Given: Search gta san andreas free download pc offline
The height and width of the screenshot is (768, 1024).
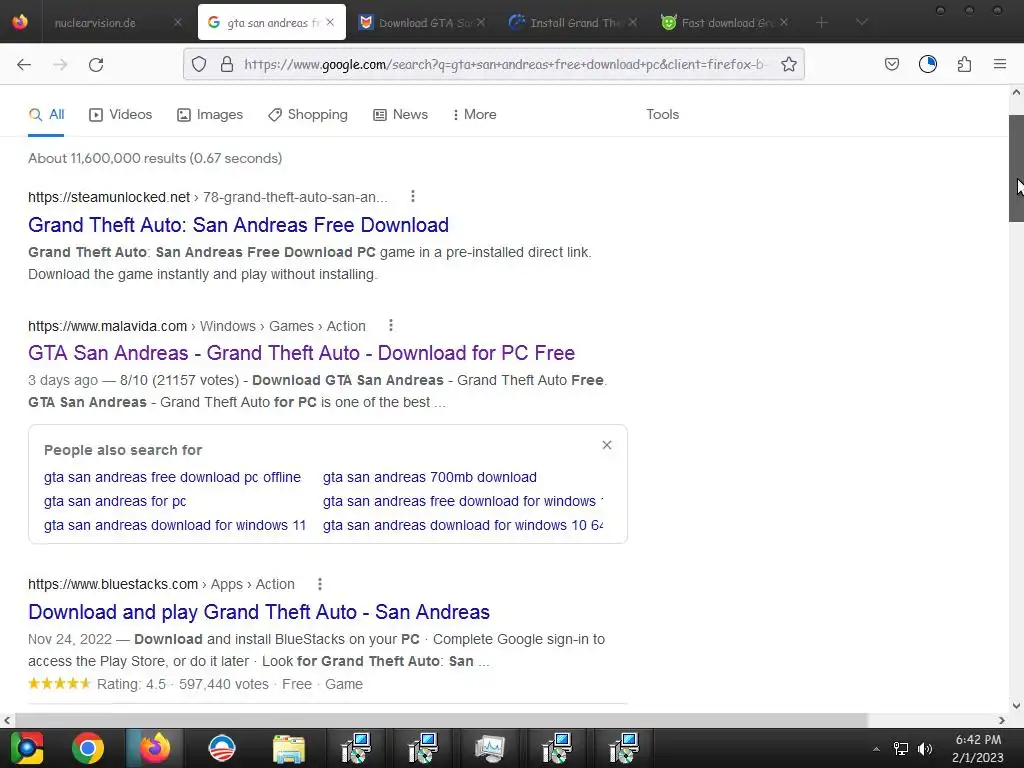Looking at the screenshot, I should (172, 477).
